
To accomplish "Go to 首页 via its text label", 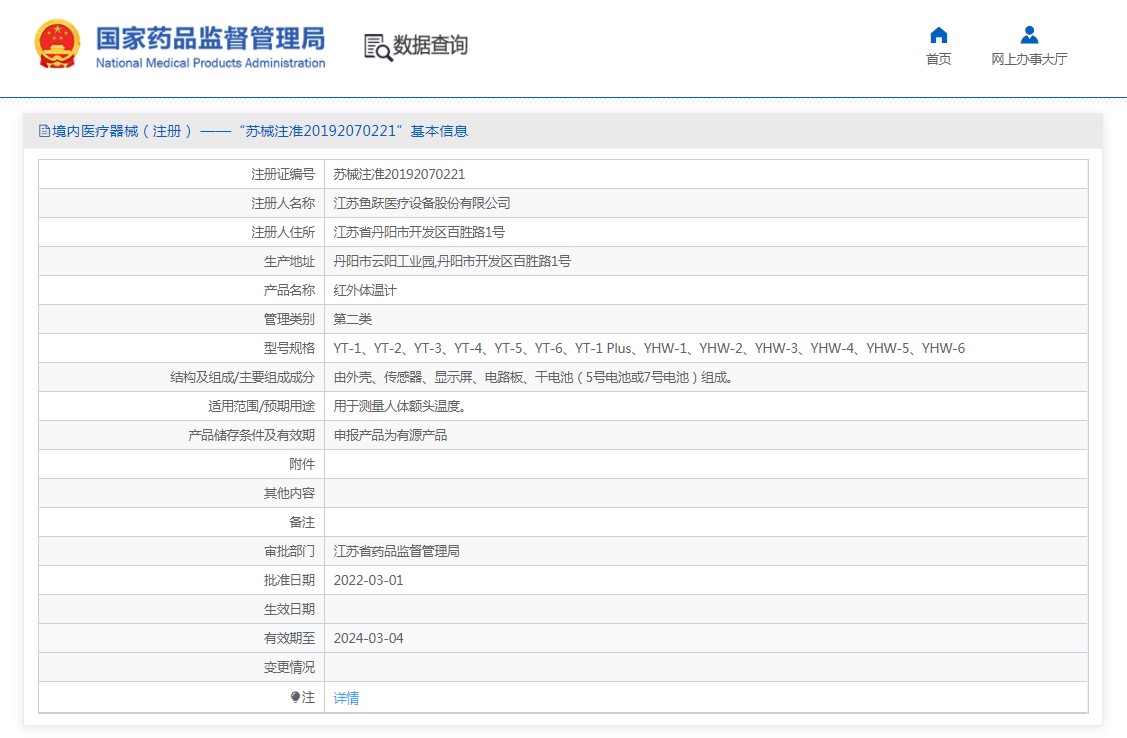I will coord(938,60).
